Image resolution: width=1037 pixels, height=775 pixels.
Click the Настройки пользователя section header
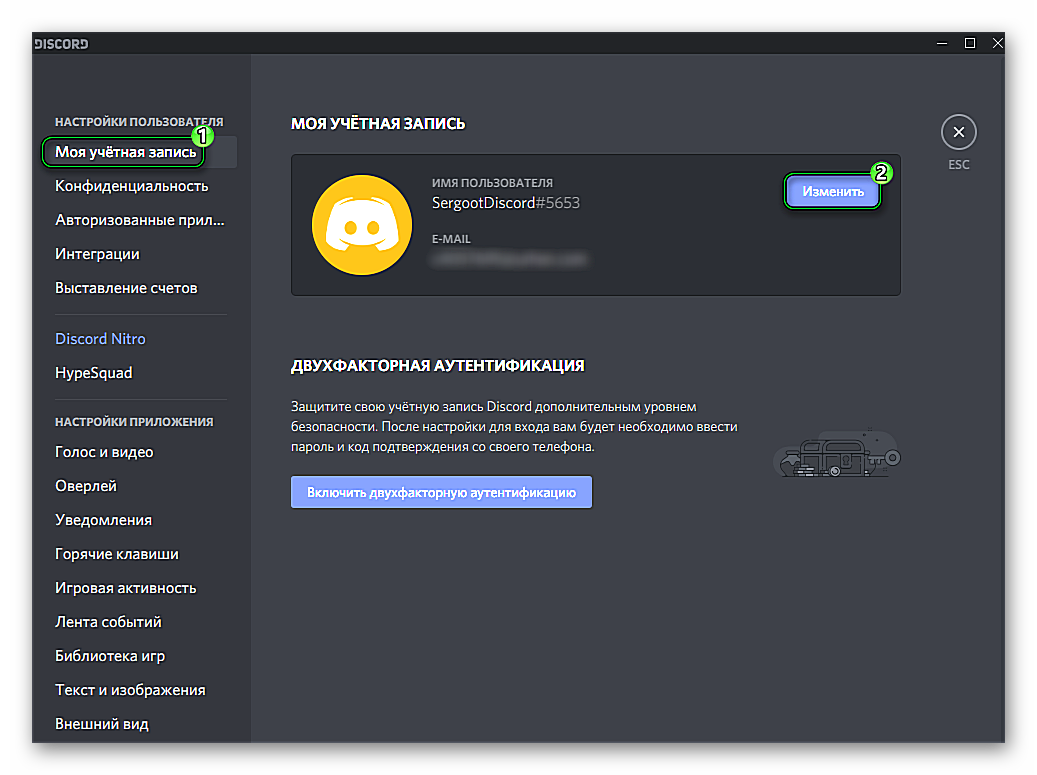[x=139, y=122]
